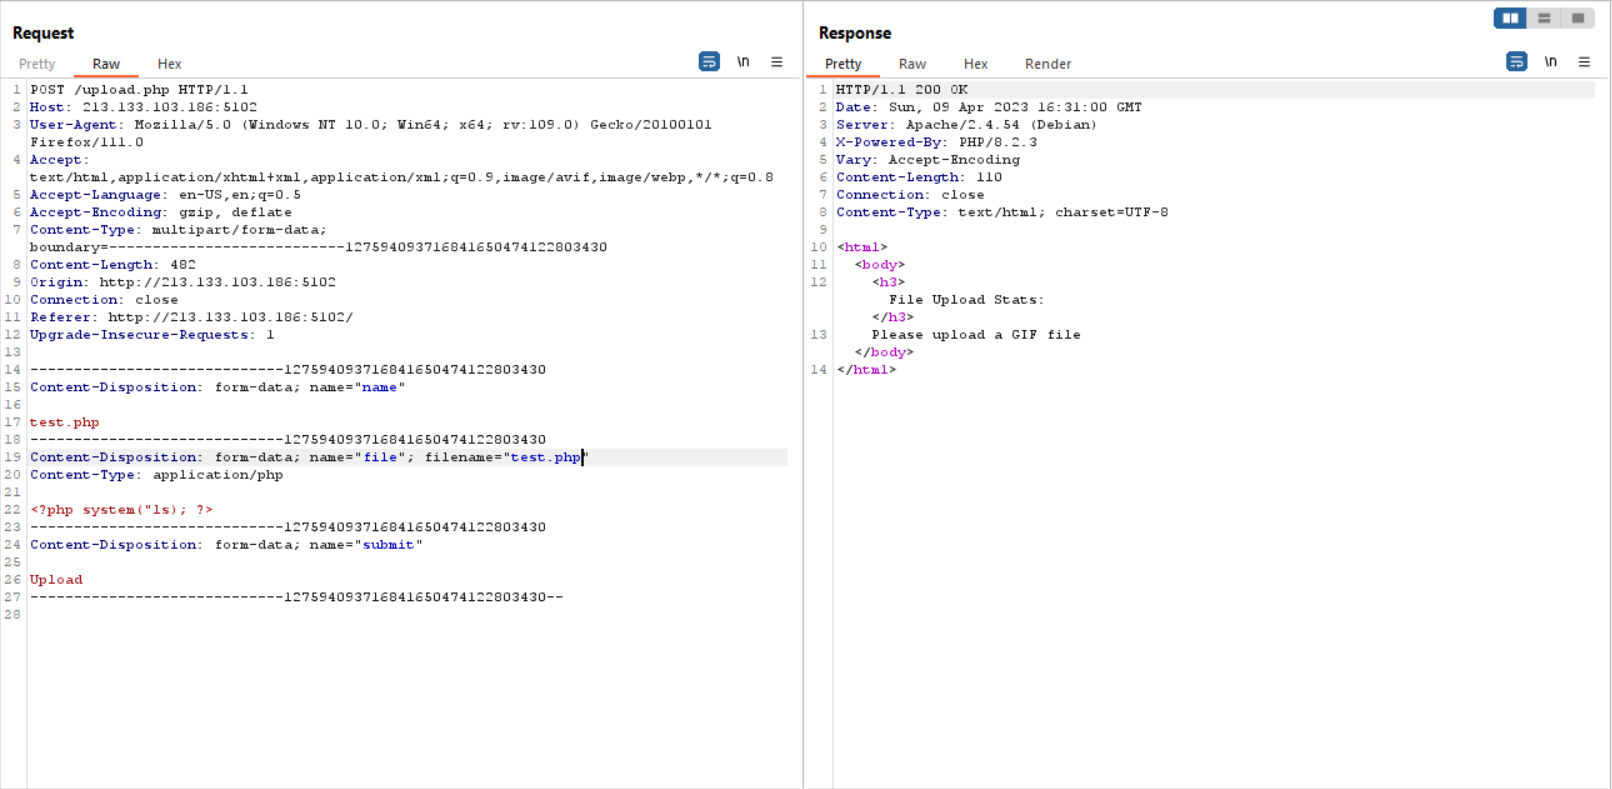Open the Request Raw tab
This screenshot has height=789, width=1612.
click(x=106, y=64)
